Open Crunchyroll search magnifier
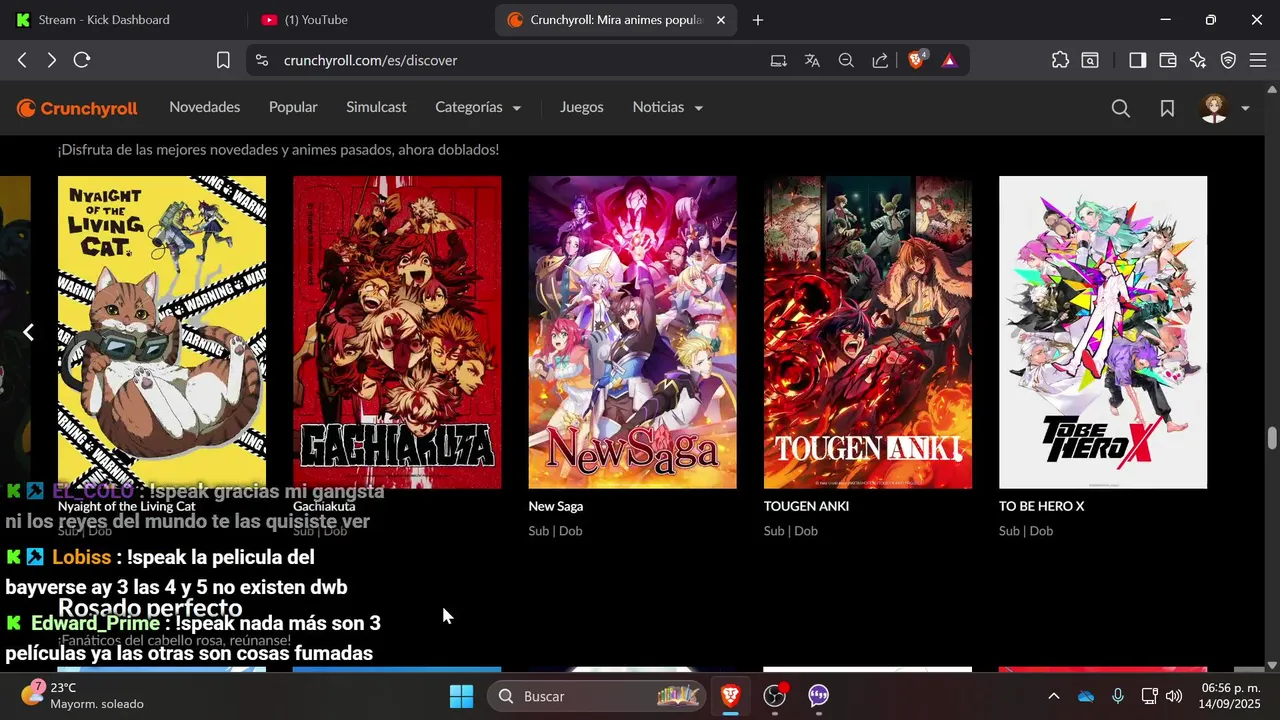The height and width of the screenshot is (720, 1280). [x=1121, y=108]
